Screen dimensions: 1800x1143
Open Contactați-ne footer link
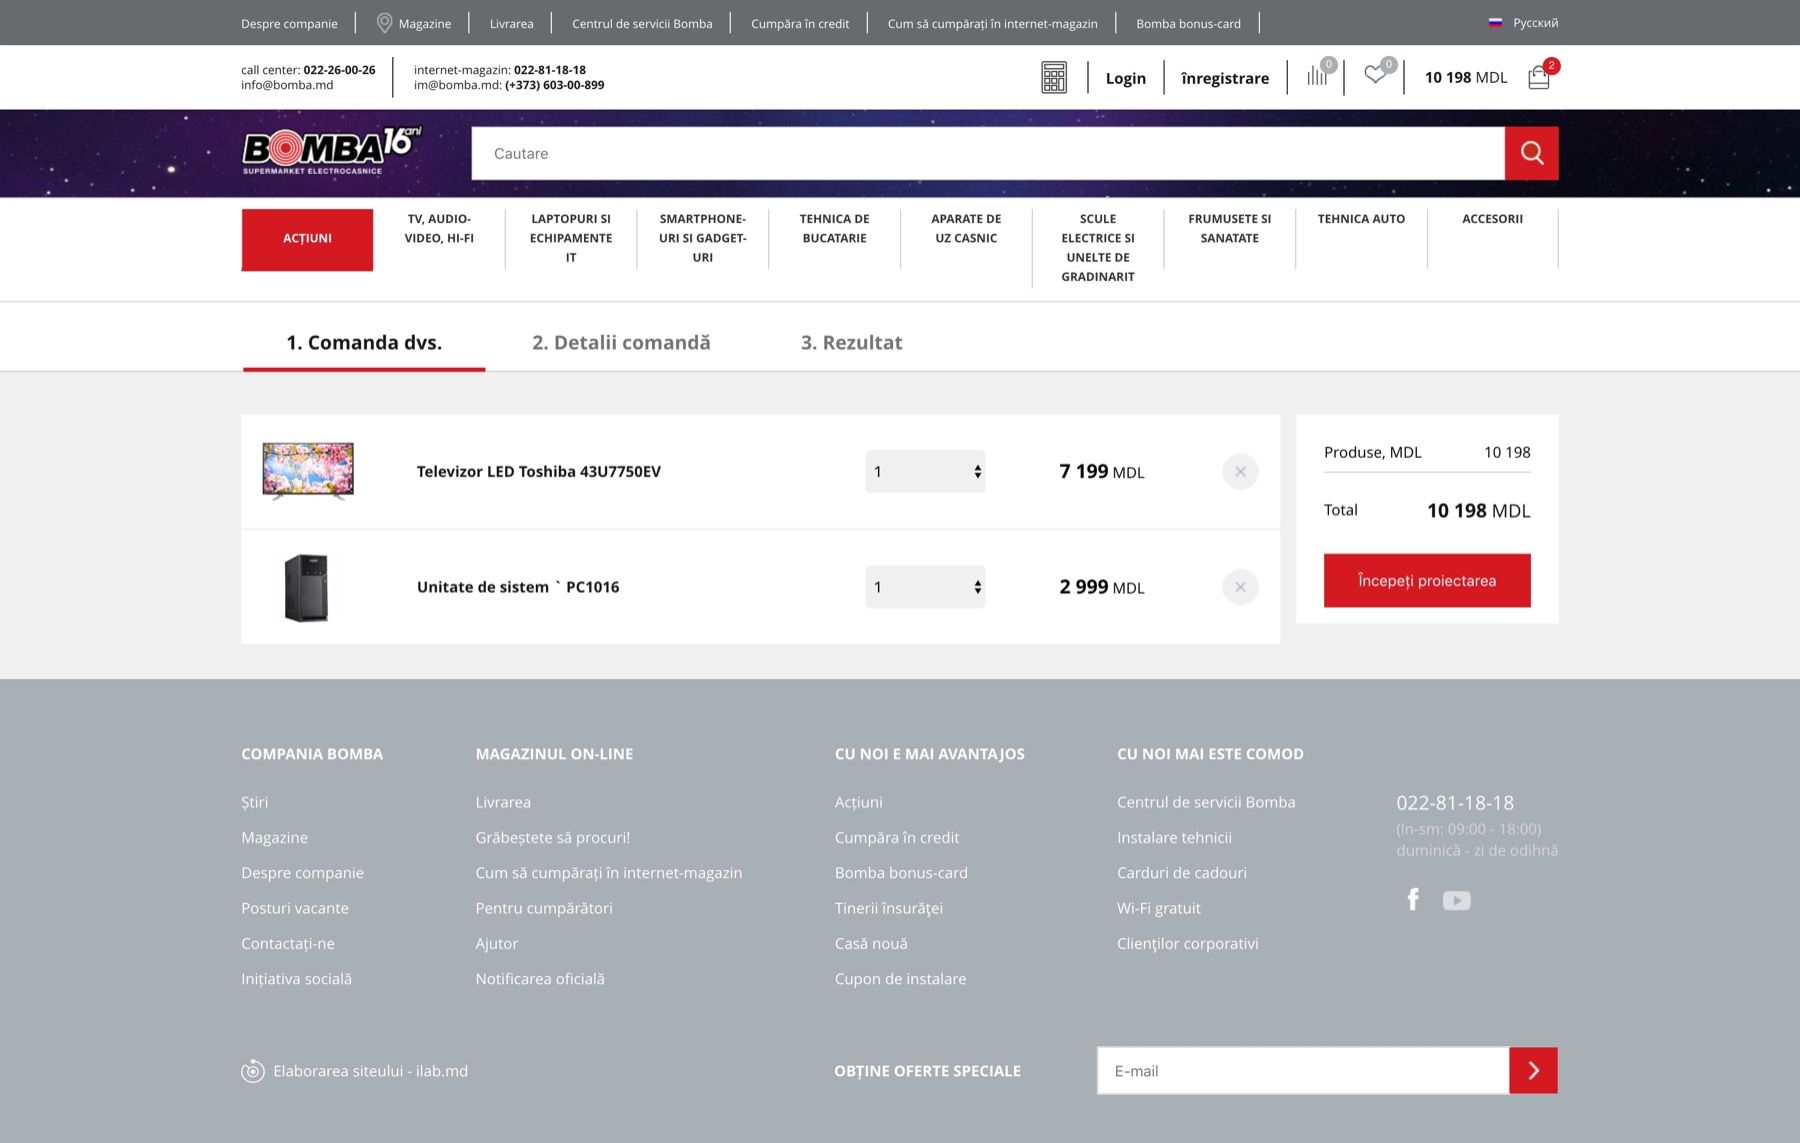288,943
